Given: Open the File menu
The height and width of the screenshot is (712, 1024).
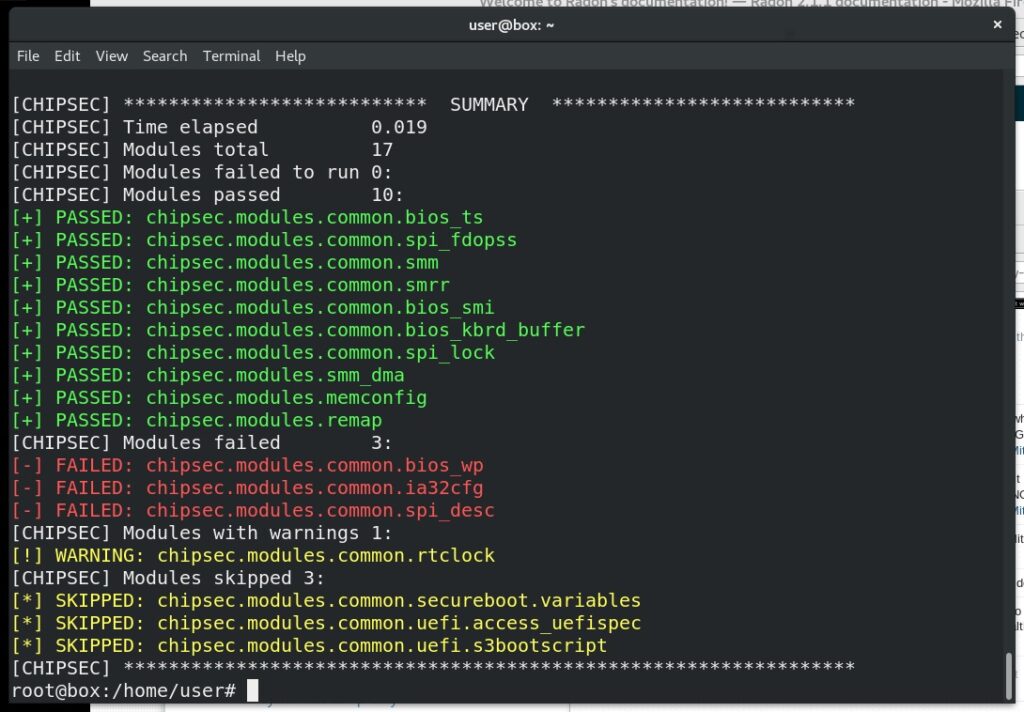Looking at the screenshot, I should click(x=28, y=56).
